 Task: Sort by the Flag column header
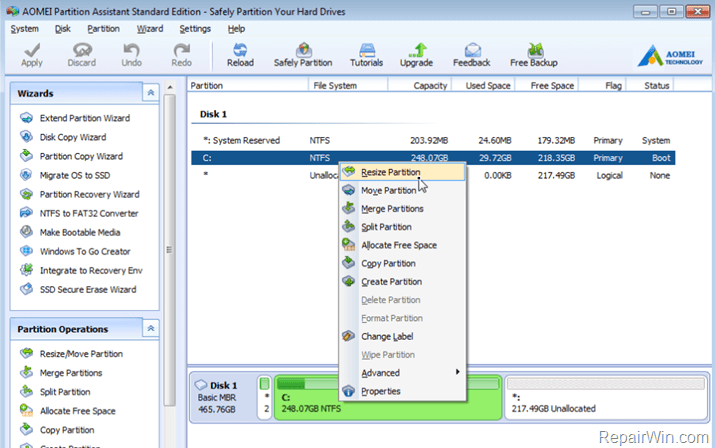tap(603, 85)
